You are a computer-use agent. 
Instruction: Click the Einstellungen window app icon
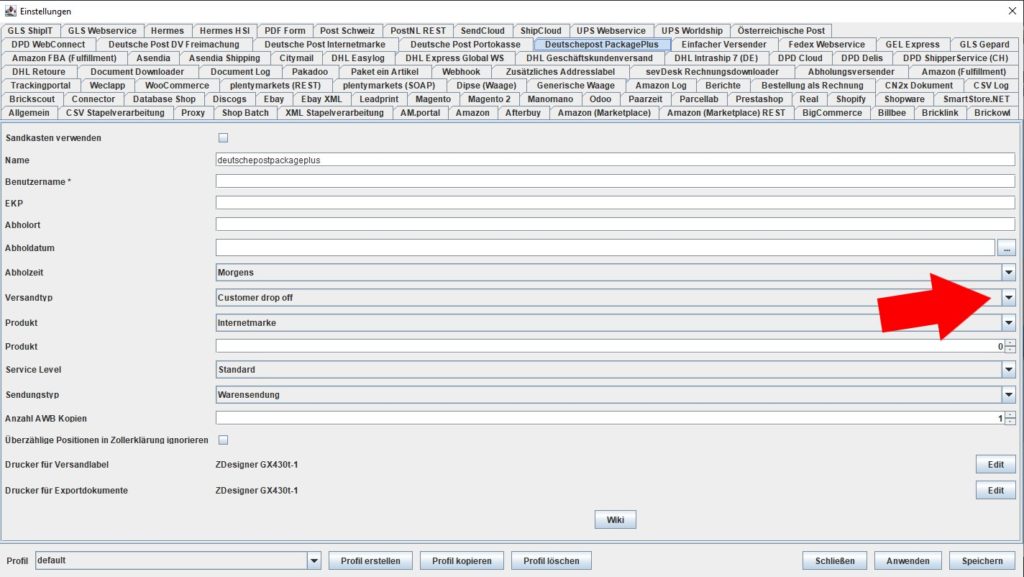point(10,11)
